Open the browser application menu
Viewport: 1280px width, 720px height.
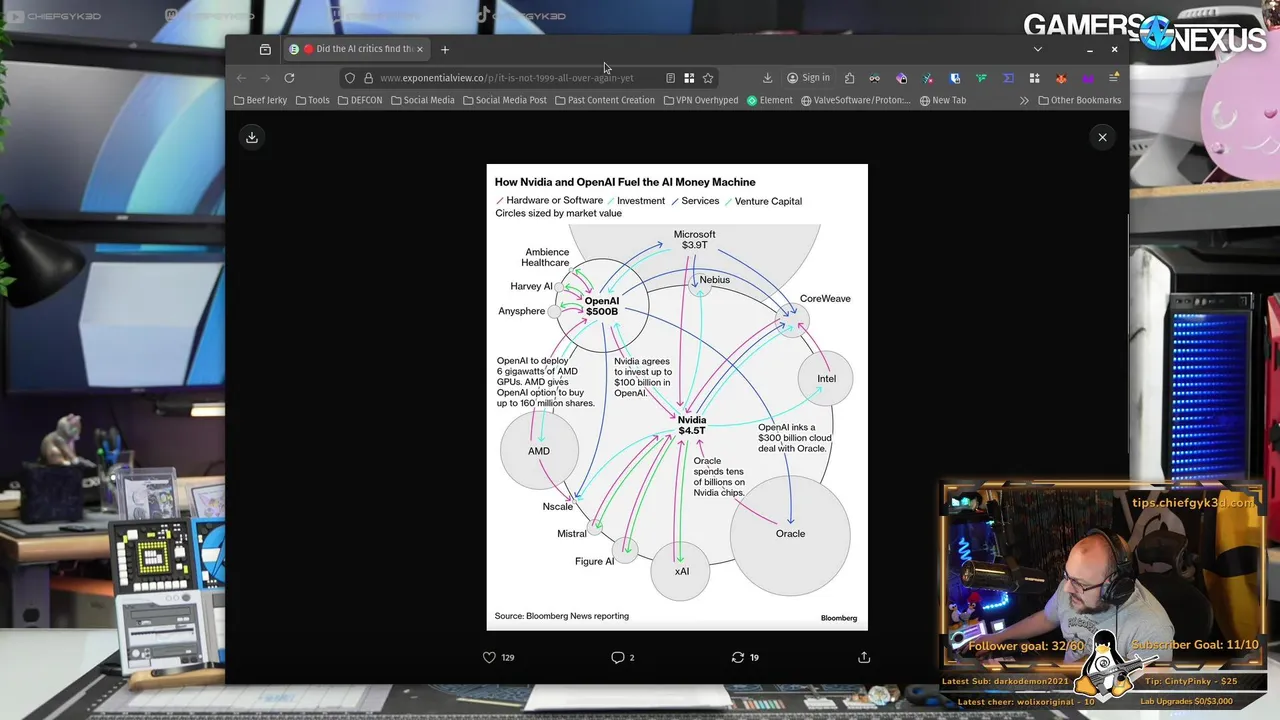[1113, 78]
